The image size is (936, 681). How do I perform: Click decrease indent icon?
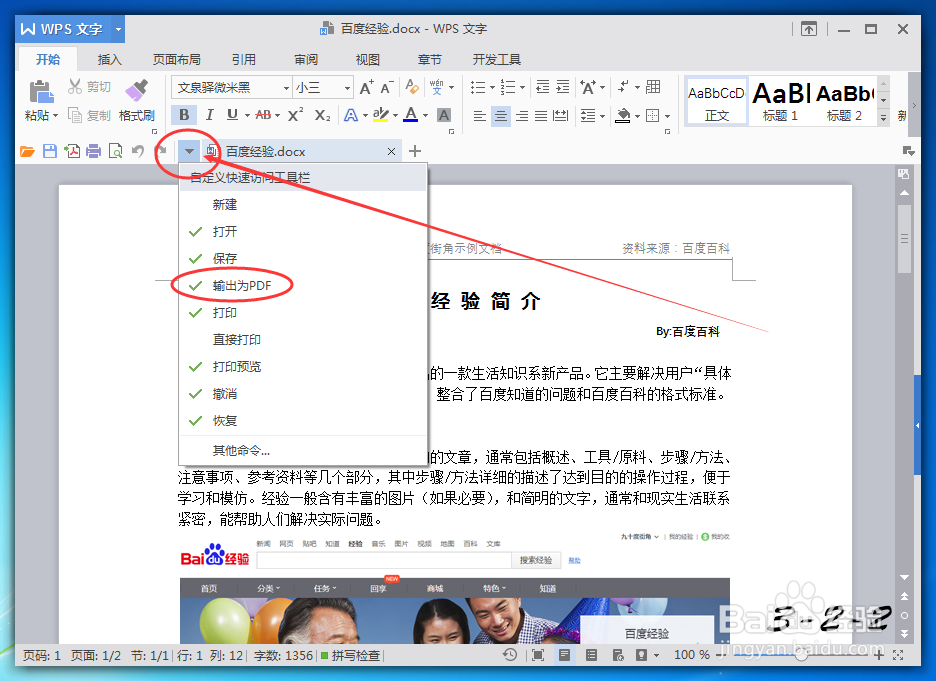(x=543, y=87)
